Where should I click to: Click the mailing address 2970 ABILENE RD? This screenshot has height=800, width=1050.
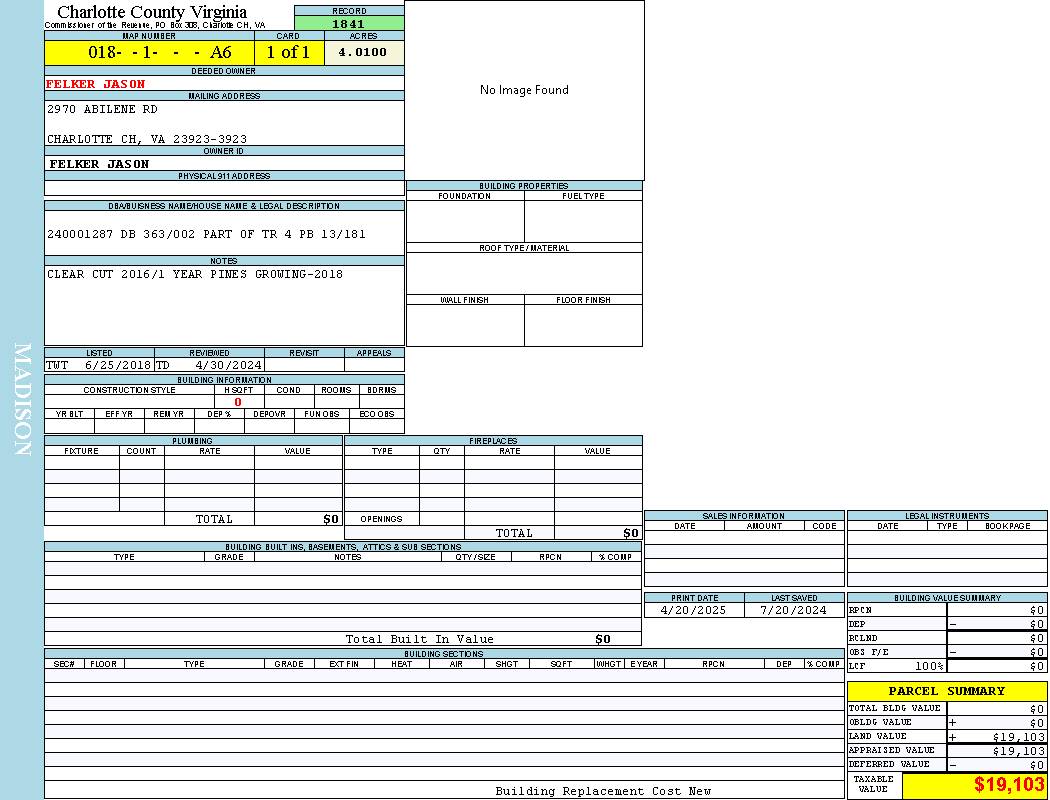point(102,109)
